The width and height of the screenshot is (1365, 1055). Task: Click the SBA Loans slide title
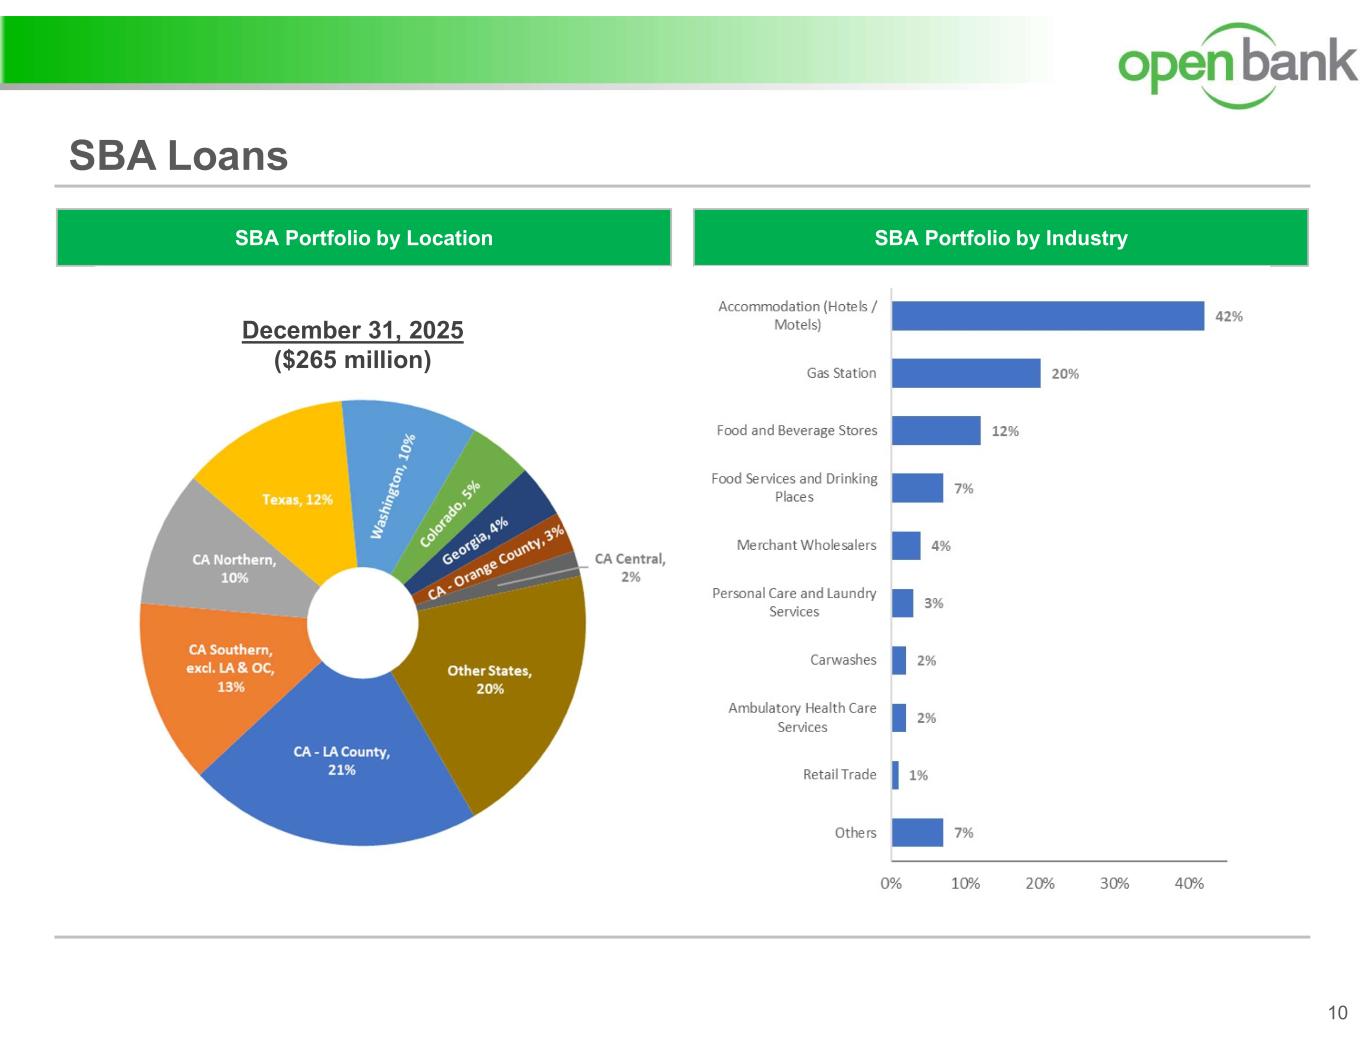point(178,156)
